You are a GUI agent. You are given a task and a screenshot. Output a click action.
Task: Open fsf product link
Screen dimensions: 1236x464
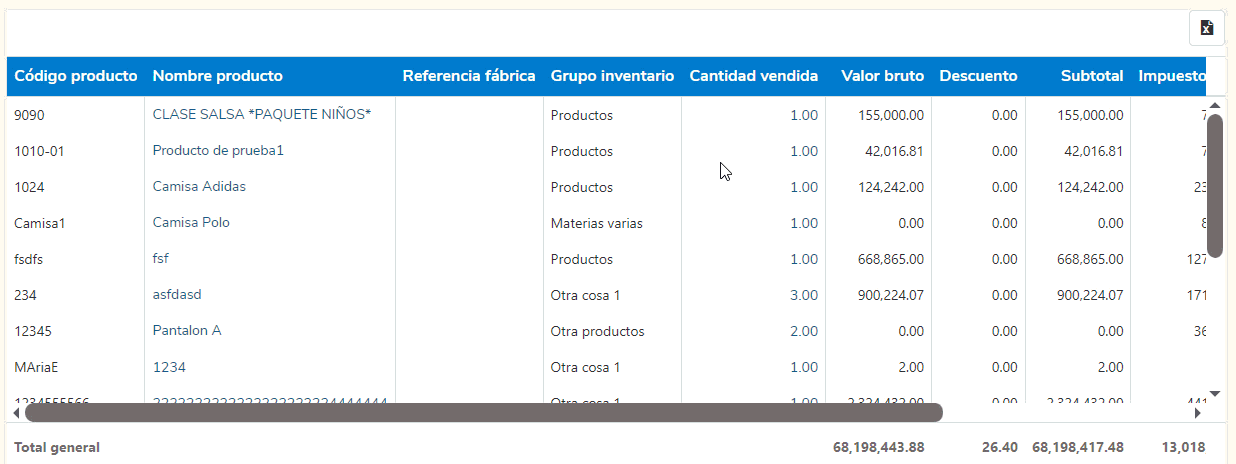tap(161, 258)
